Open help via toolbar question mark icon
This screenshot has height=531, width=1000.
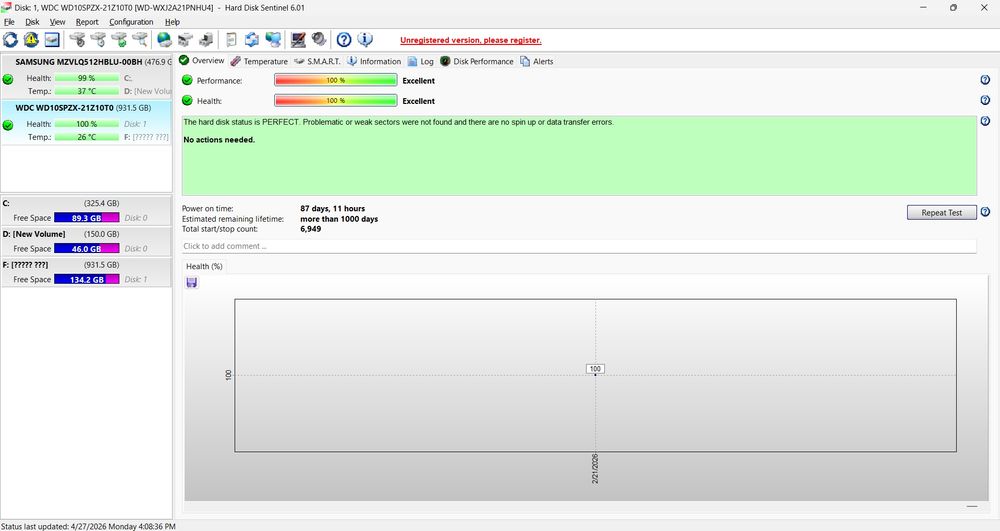click(344, 40)
